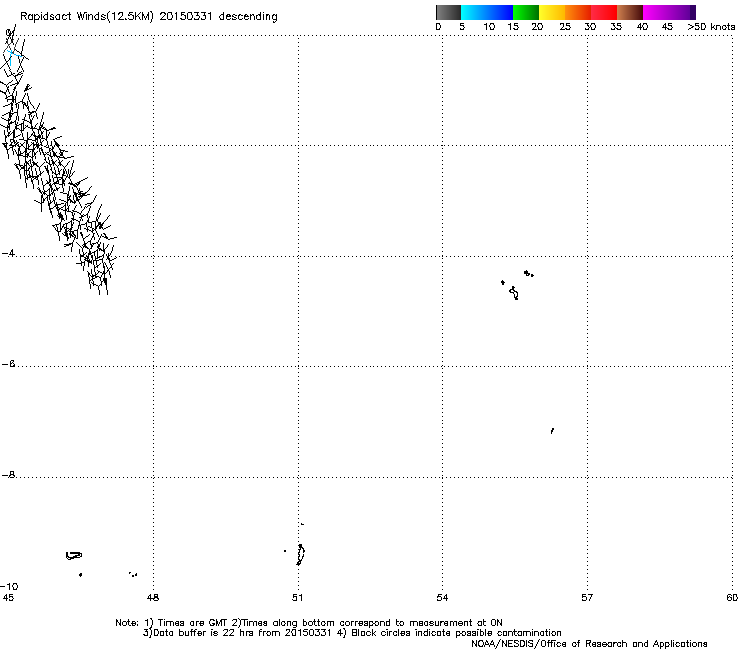The width and height of the screenshot is (740, 650).
Task: Click the cyan-blue 5-15 knots gradient band
Action: coord(487,12)
